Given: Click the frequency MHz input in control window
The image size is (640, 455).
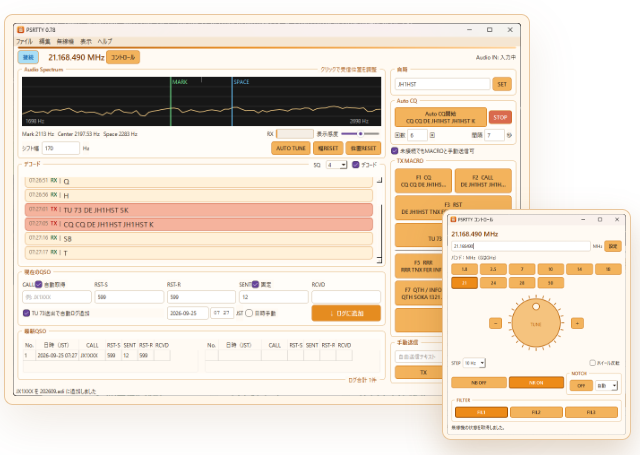Looking at the screenshot, I should 520,246.
